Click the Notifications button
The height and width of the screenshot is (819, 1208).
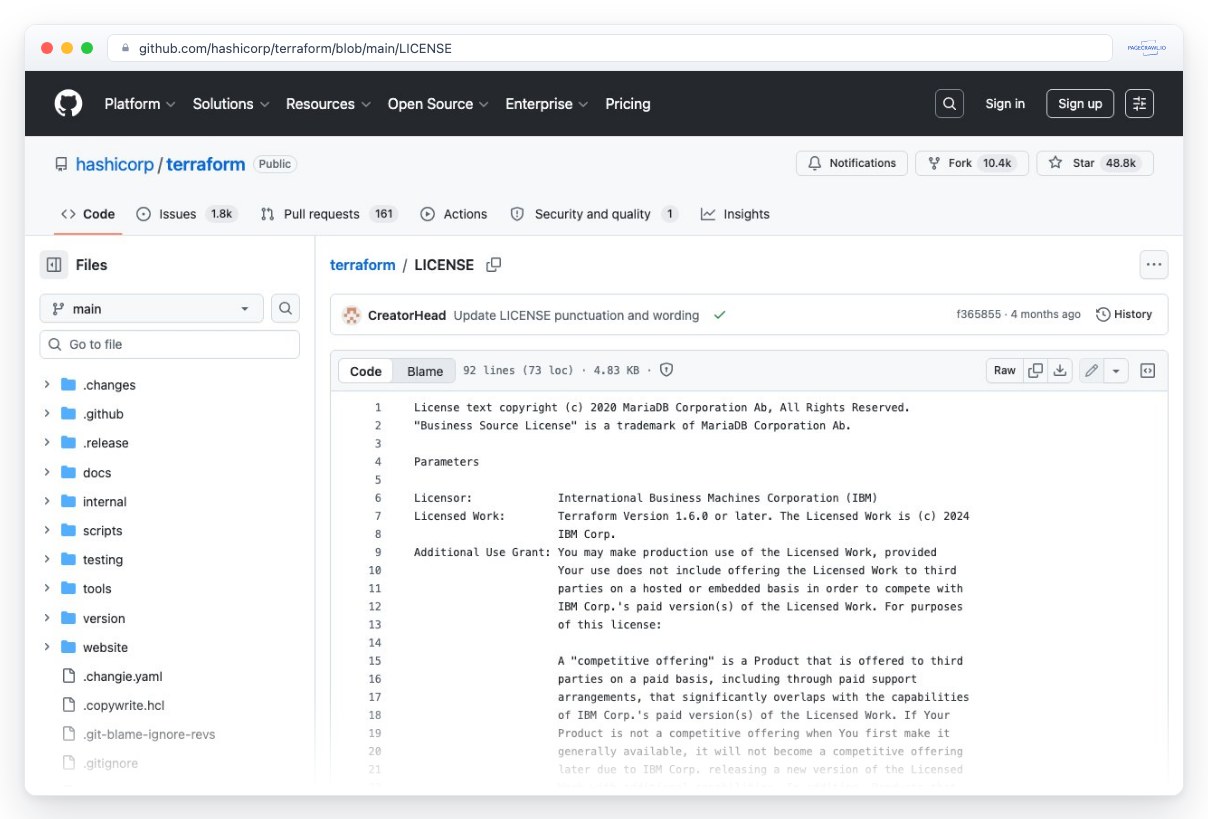pos(852,163)
